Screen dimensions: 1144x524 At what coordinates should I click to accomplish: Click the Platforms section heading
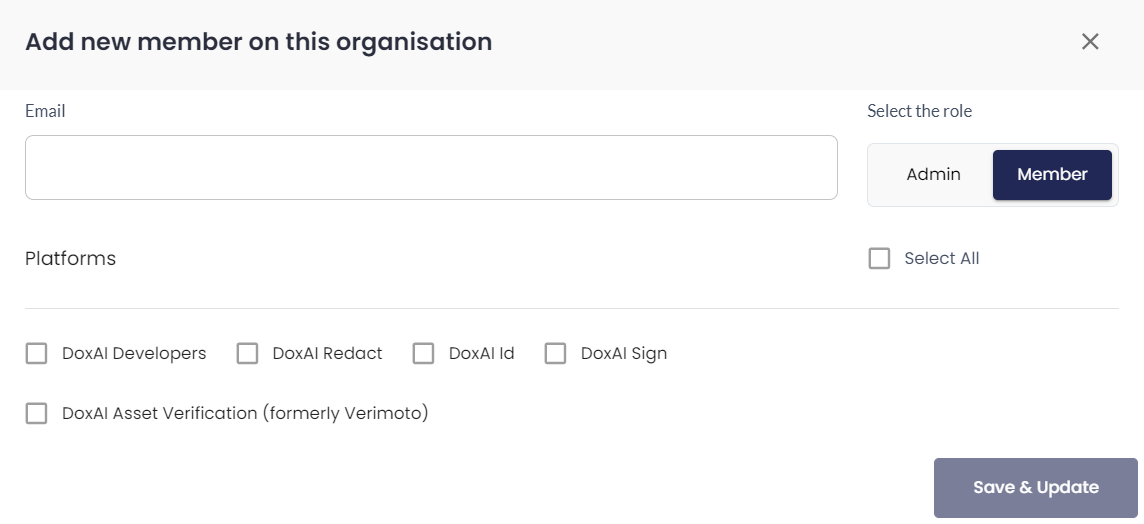[70, 259]
